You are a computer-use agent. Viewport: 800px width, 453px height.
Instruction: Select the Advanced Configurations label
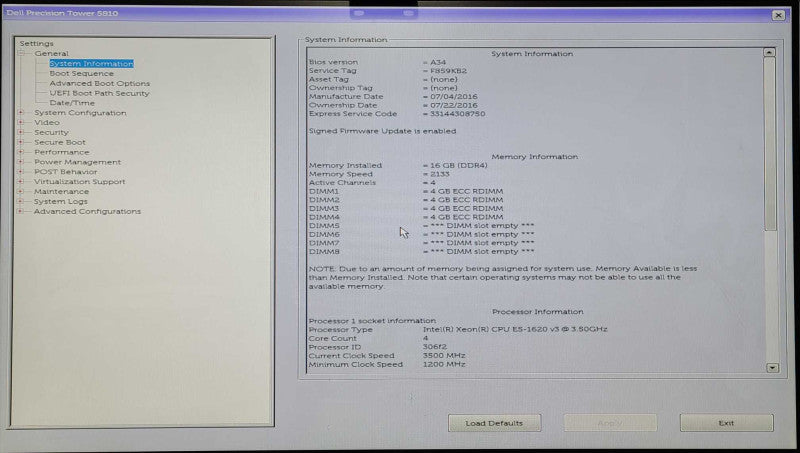pos(87,211)
